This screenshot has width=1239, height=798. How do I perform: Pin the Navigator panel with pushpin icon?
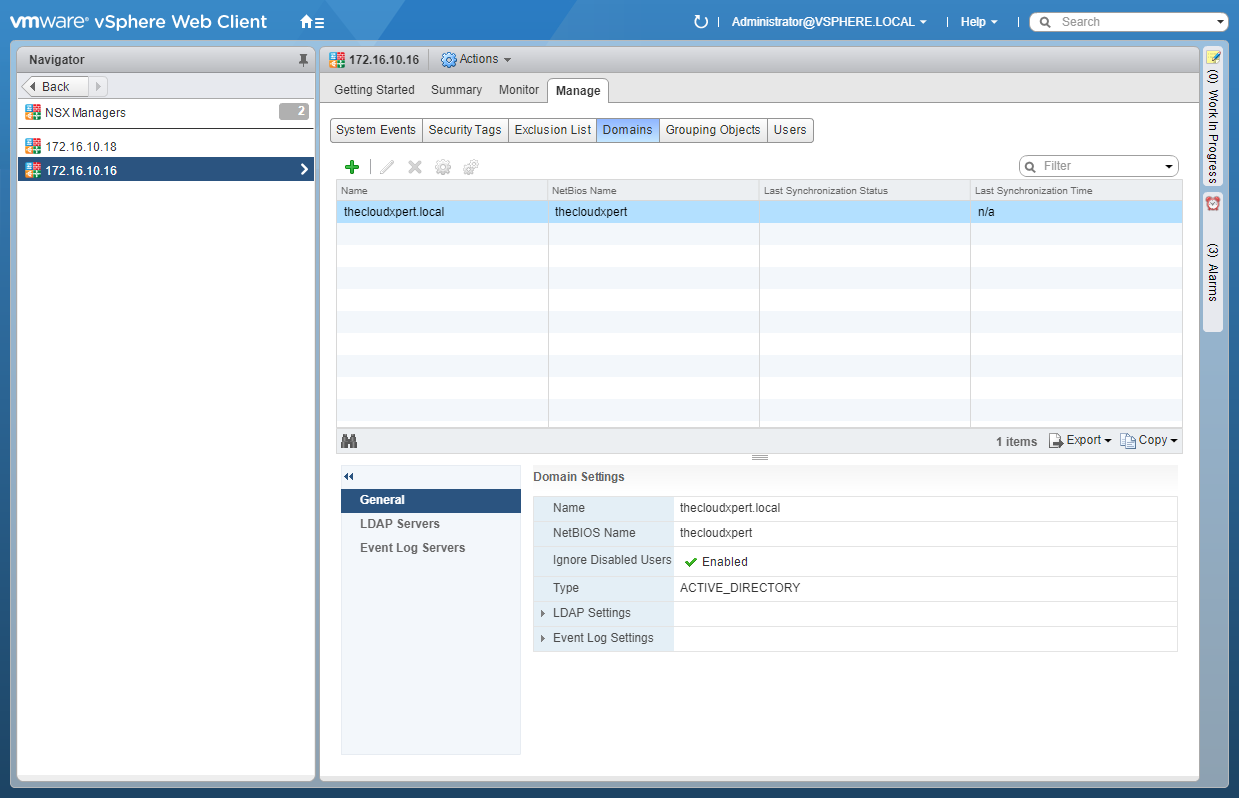(303, 60)
